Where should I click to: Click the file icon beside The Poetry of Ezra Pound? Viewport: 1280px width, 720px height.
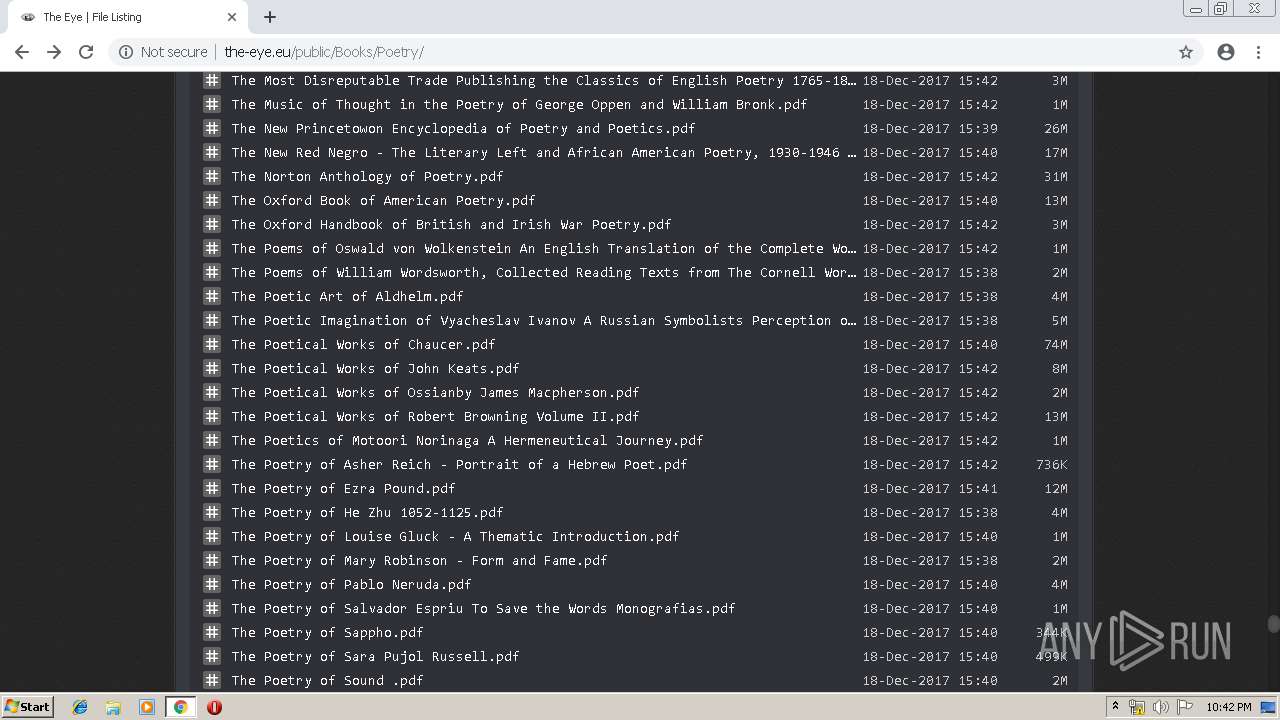(x=212, y=488)
